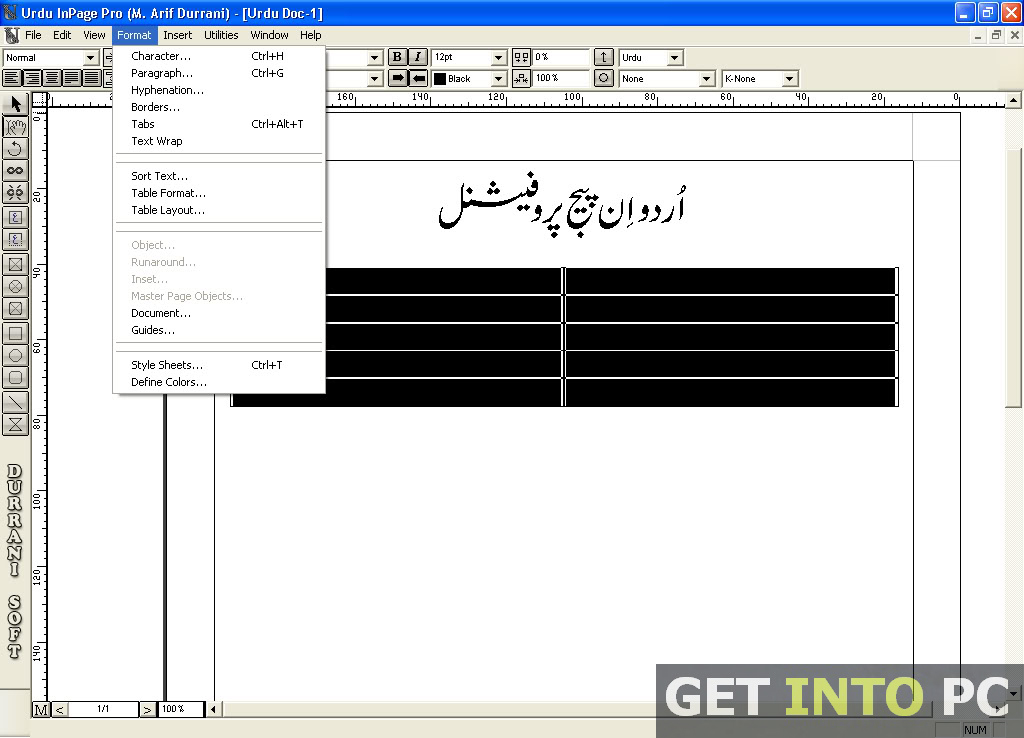
Task: Open the Utilities menu
Action: coord(221,35)
